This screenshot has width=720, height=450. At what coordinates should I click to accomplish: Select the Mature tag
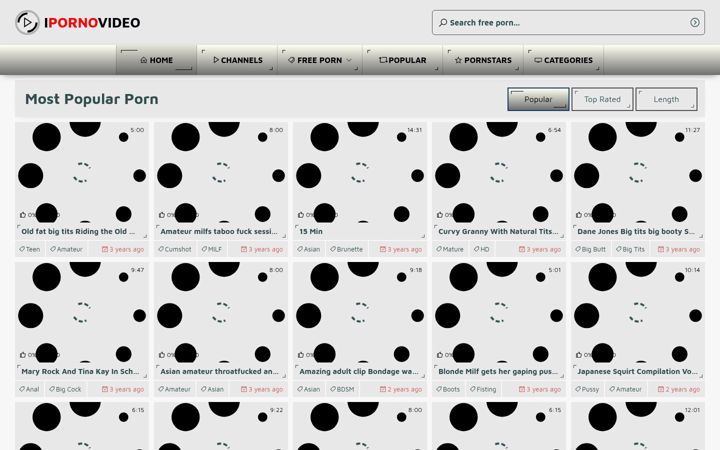click(x=450, y=249)
